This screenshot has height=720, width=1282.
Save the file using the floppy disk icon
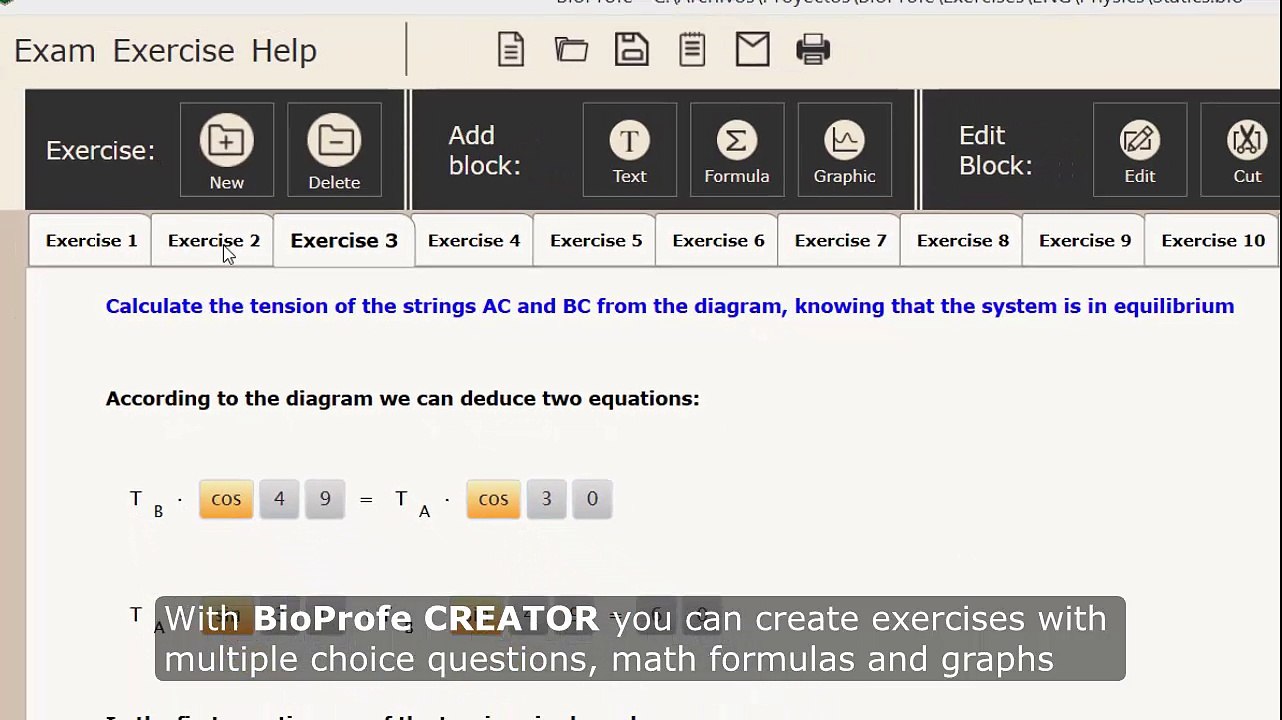click(x=631, y=50)
